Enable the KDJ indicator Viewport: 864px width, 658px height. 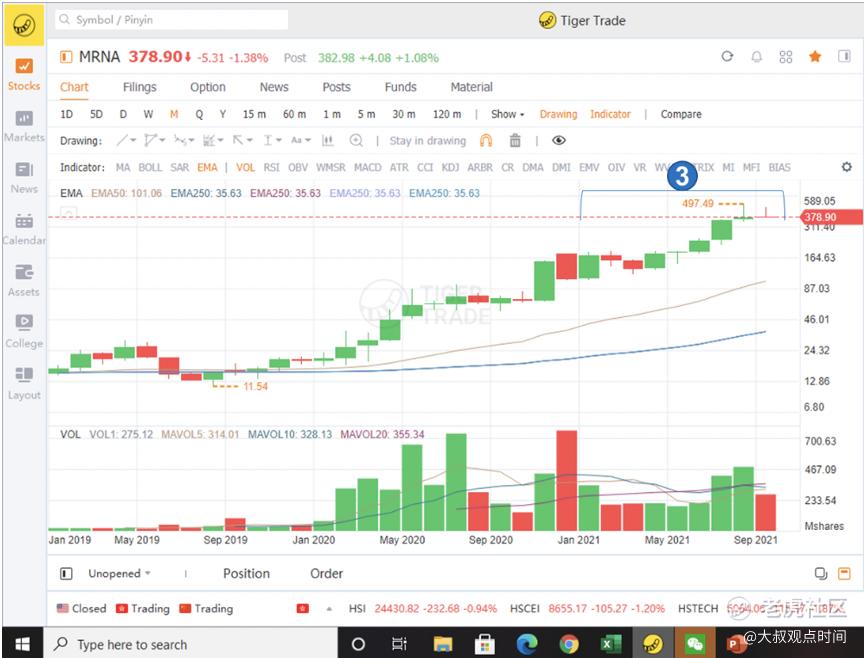450,167
